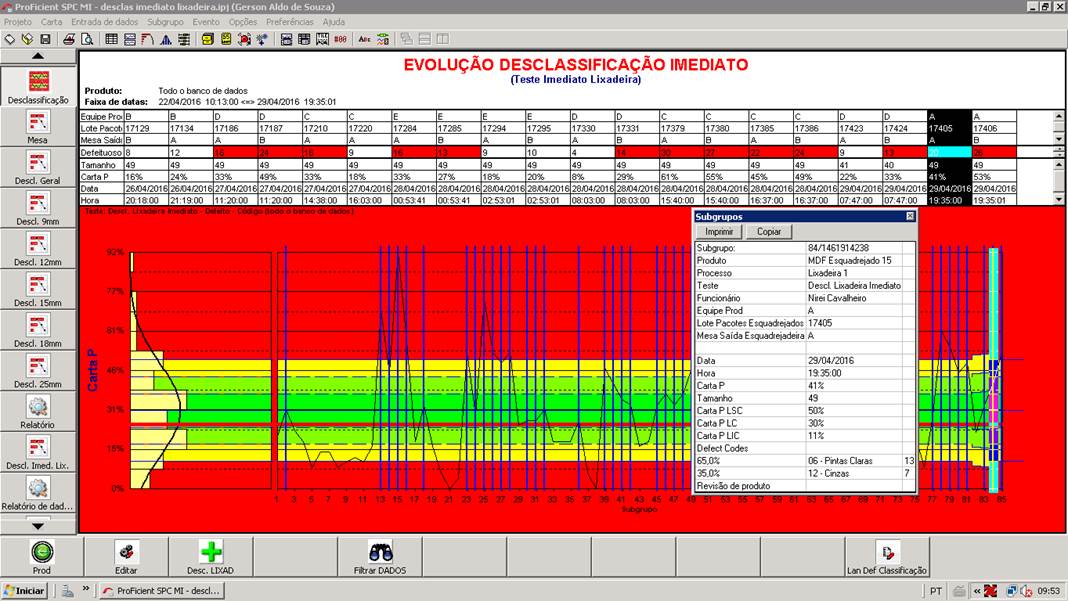Click the Abc text label toolbar icon
The height and width of the screenshot is (601, 1068).
[x=364, y=40]
